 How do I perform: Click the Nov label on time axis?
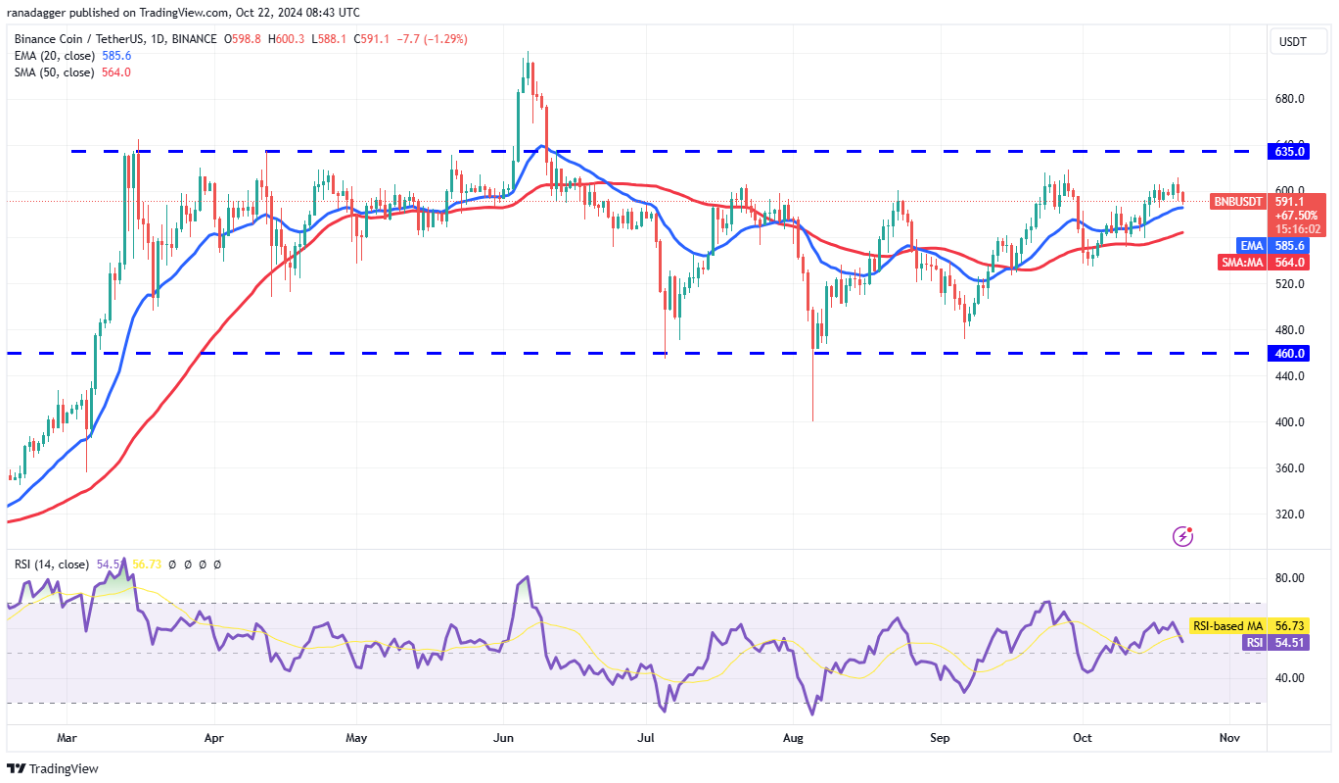coord(1230,737)
